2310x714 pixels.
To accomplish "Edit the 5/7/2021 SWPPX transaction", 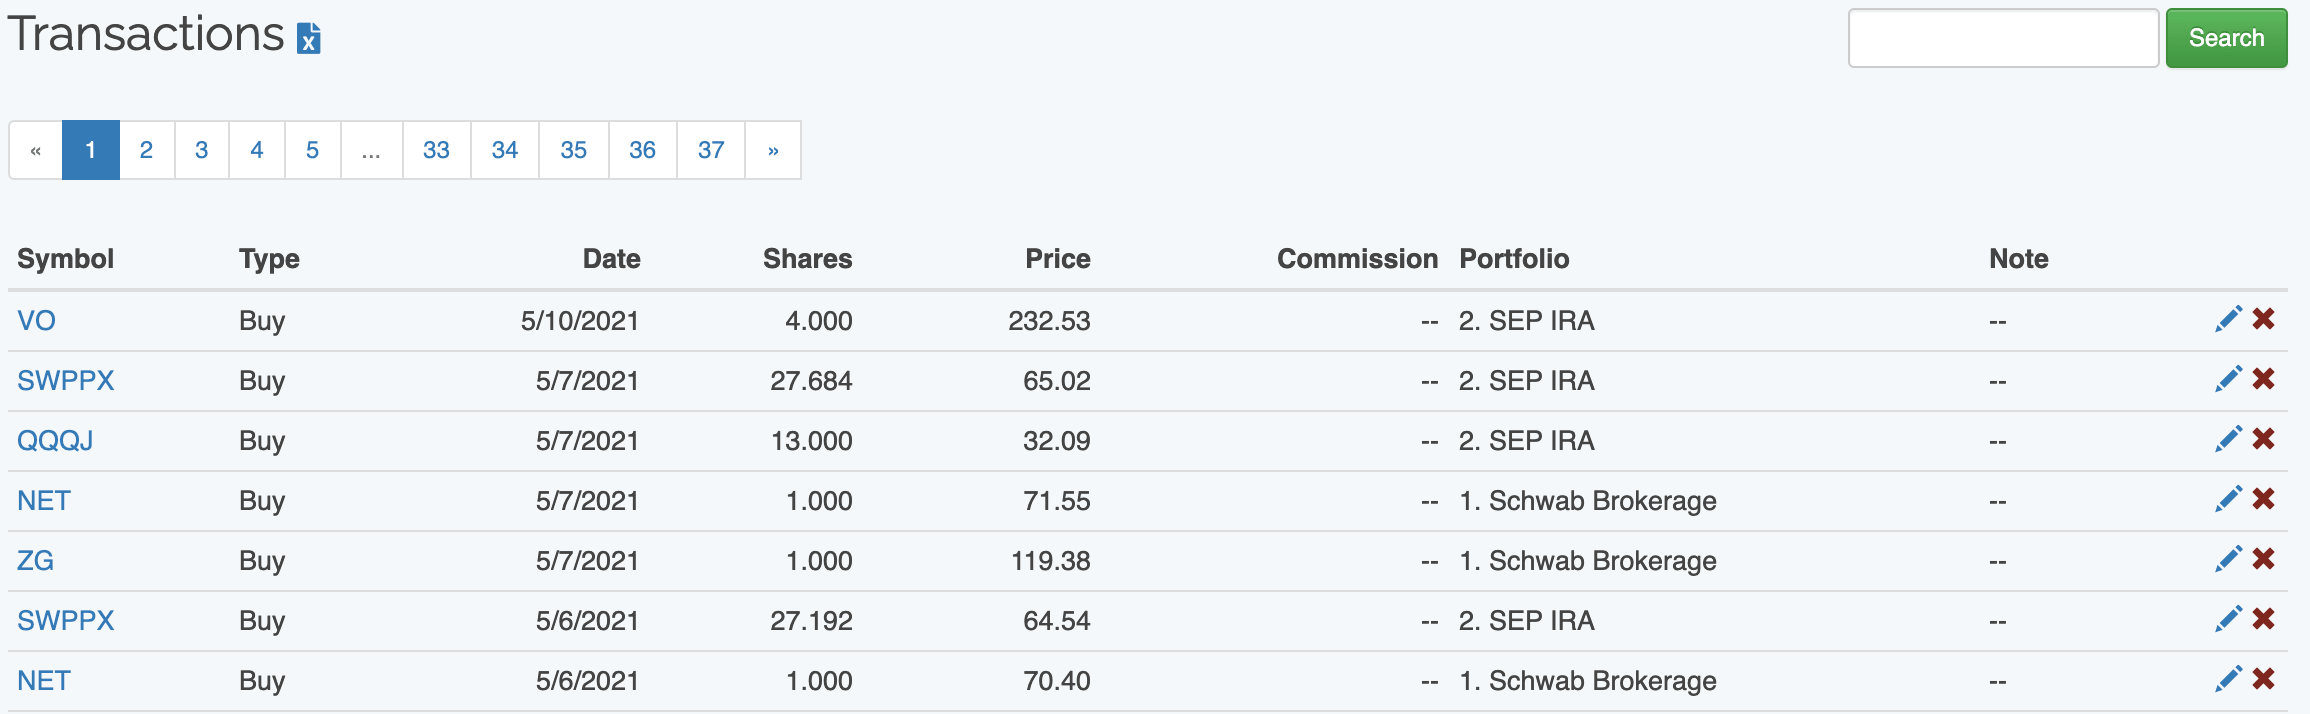I will click(x=2228, y=379).
